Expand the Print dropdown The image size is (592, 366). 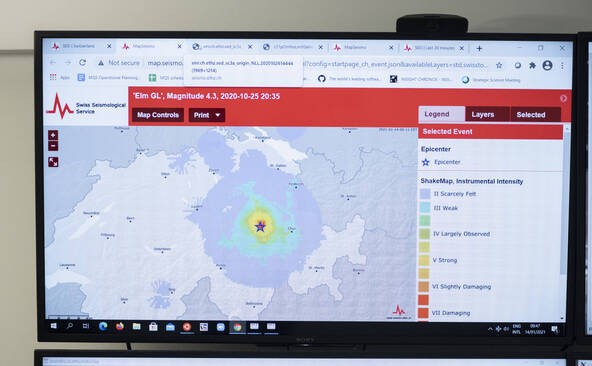(207, 115)
